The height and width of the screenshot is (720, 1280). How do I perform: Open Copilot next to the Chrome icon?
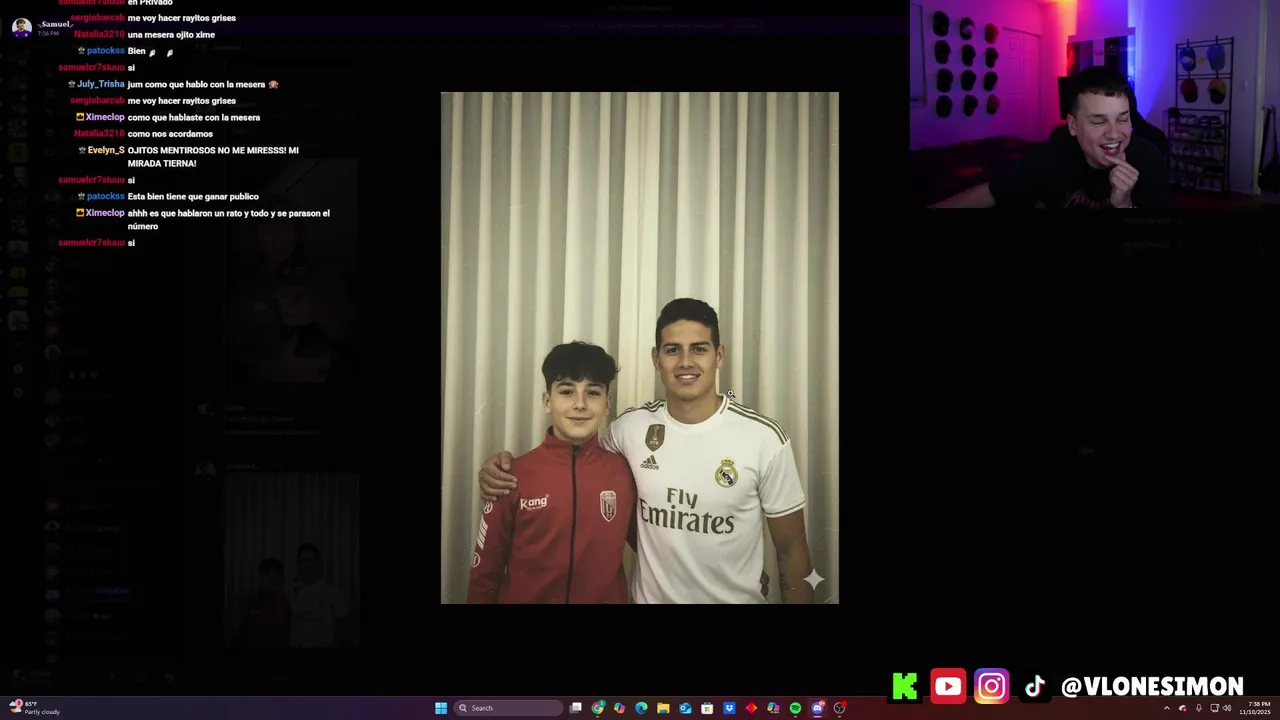click(x=619, y=708)
